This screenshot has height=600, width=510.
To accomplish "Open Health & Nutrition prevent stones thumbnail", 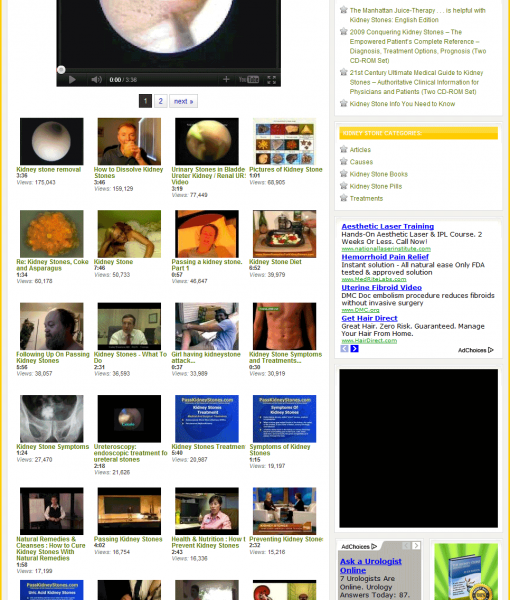I will coord(207,511).
